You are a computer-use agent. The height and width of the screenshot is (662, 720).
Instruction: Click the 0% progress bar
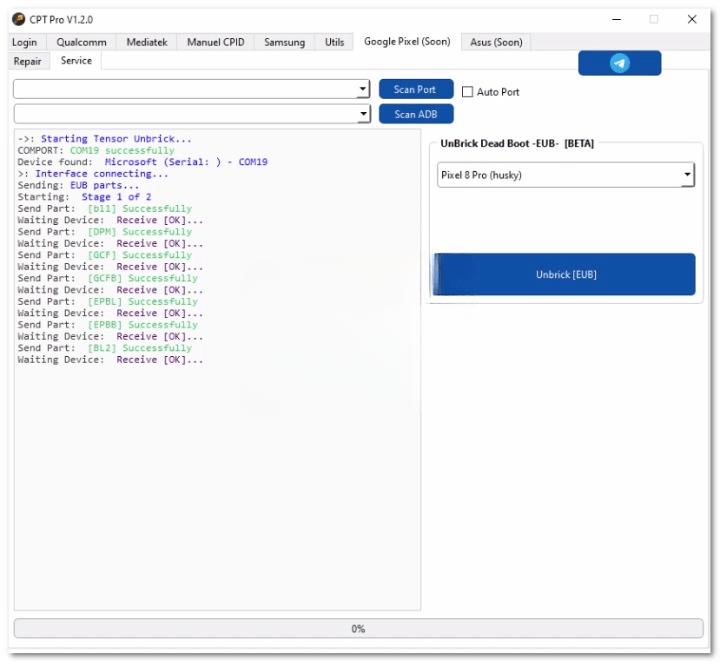point(358,628)
